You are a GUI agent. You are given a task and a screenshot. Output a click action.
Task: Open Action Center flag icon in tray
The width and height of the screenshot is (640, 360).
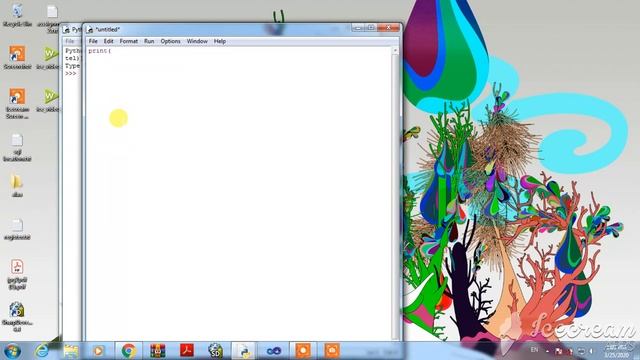pyautogui.click(x=559, y=351)
